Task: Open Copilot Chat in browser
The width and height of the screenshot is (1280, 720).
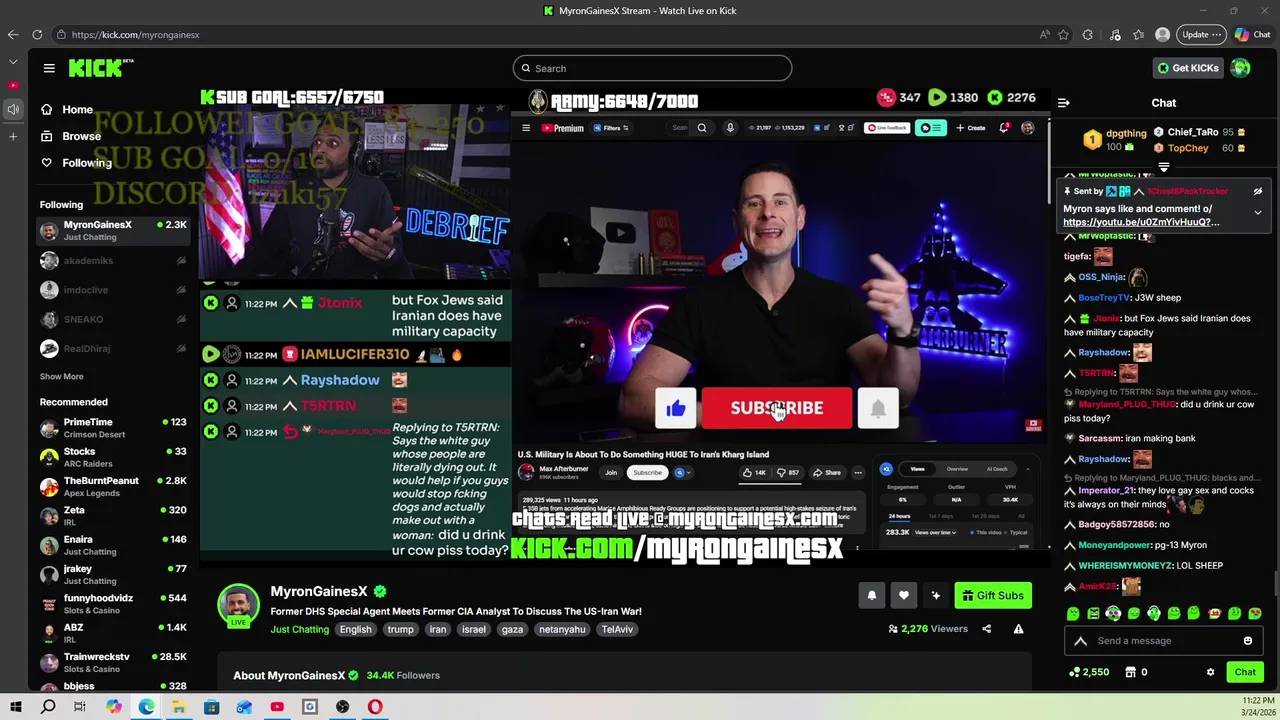Action: 1253,34
